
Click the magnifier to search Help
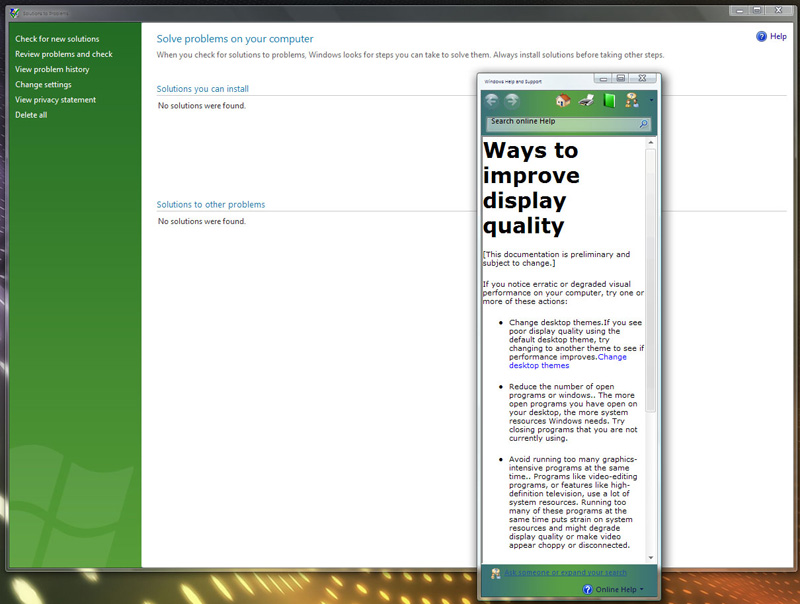(643, 123)
